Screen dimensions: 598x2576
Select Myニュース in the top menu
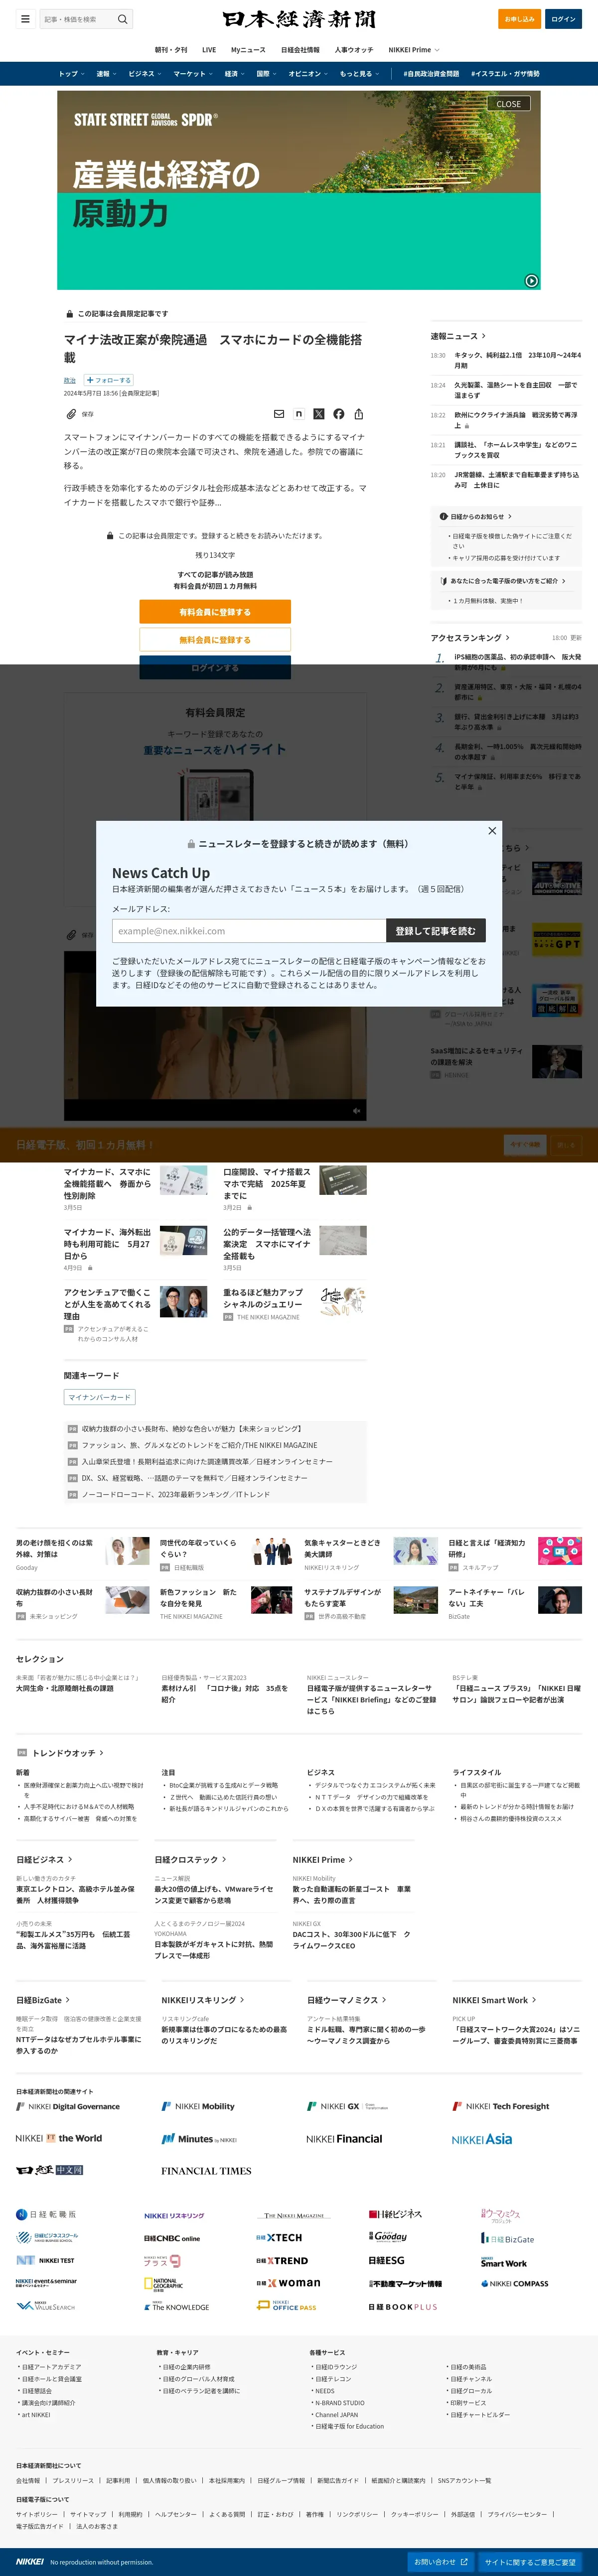248,49
